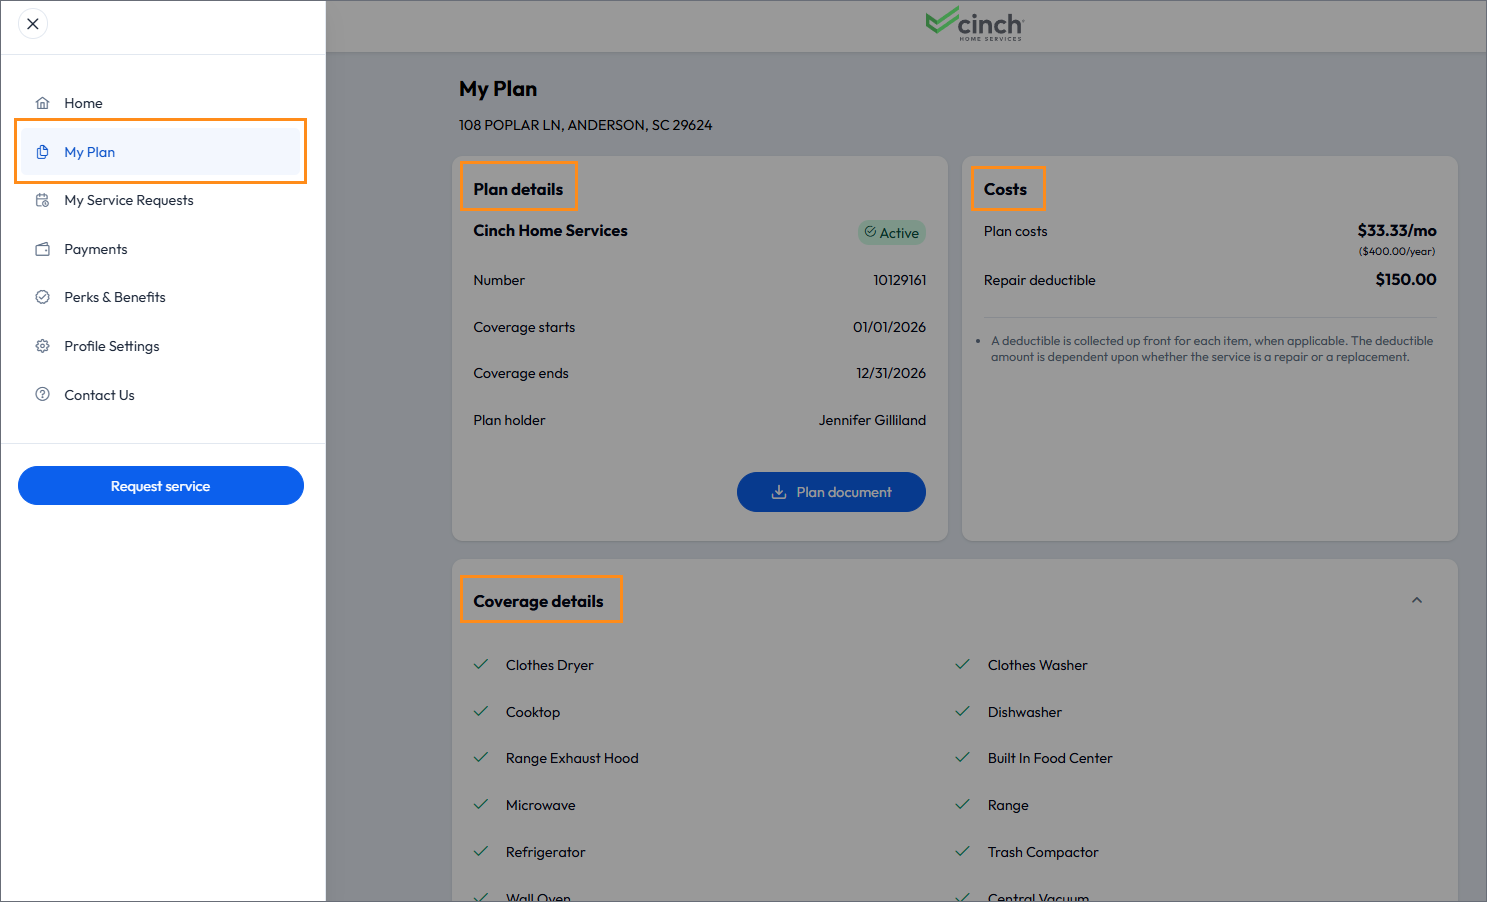Click the Payments wallet icon
1487x902 pixels.
pyautogui.click(x=42, y=249)
